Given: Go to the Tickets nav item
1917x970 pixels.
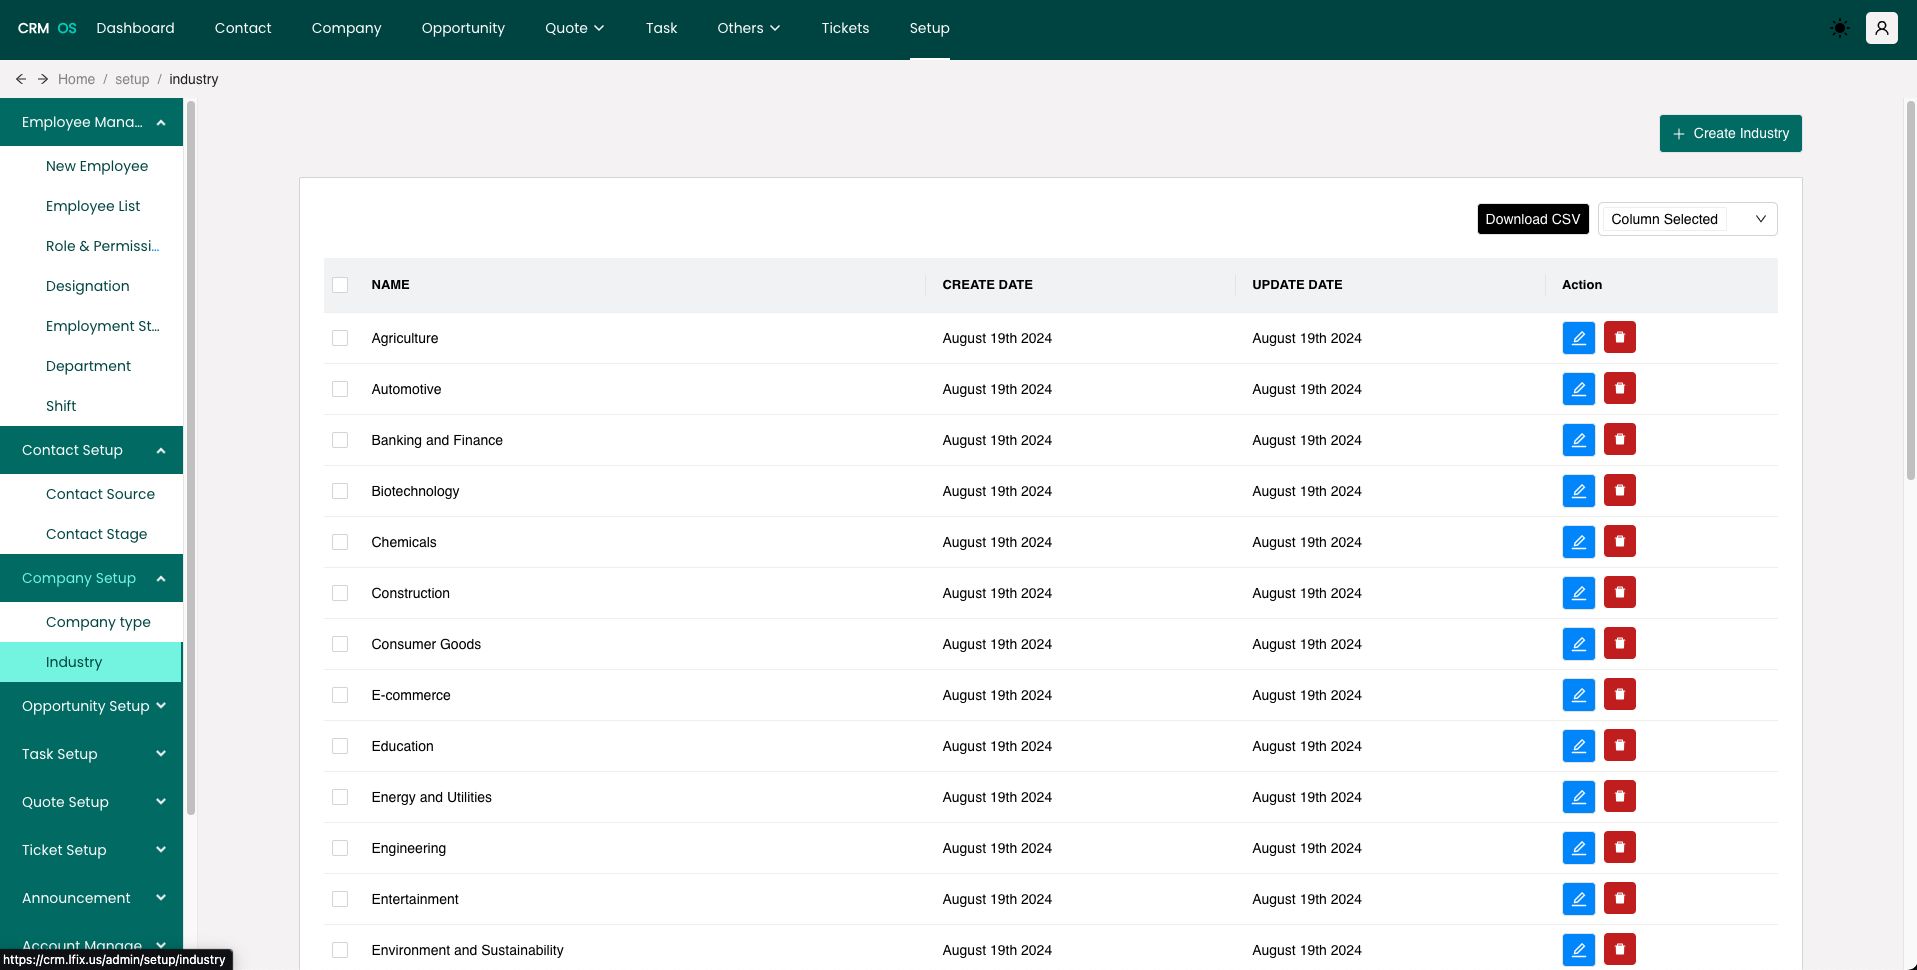Looking at the screenshot, I should coord(845,28).
